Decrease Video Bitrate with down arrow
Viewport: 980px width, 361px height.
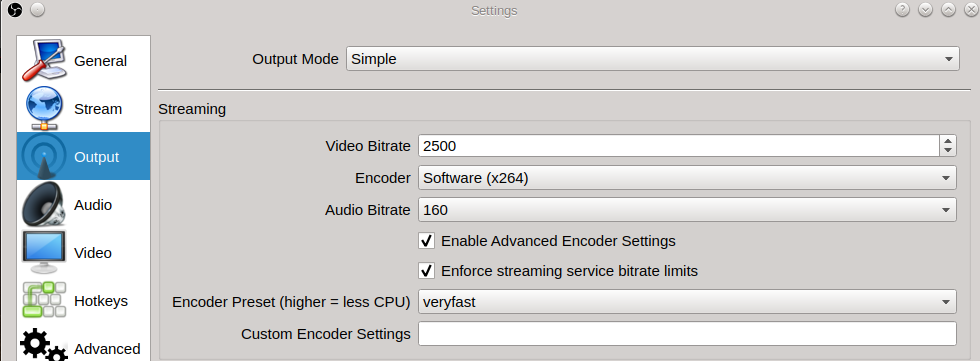coord(948,151)
